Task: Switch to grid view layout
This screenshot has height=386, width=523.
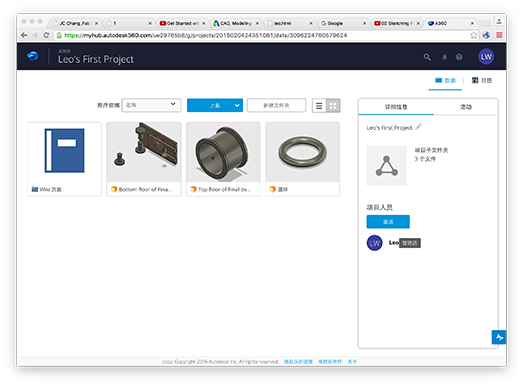Action: pyautogui.click(x=333, y=106)
